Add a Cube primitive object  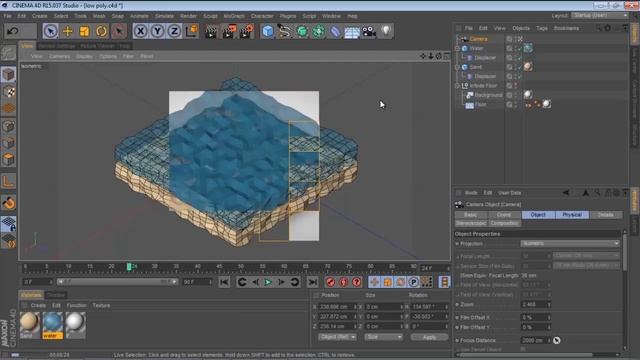267,31
